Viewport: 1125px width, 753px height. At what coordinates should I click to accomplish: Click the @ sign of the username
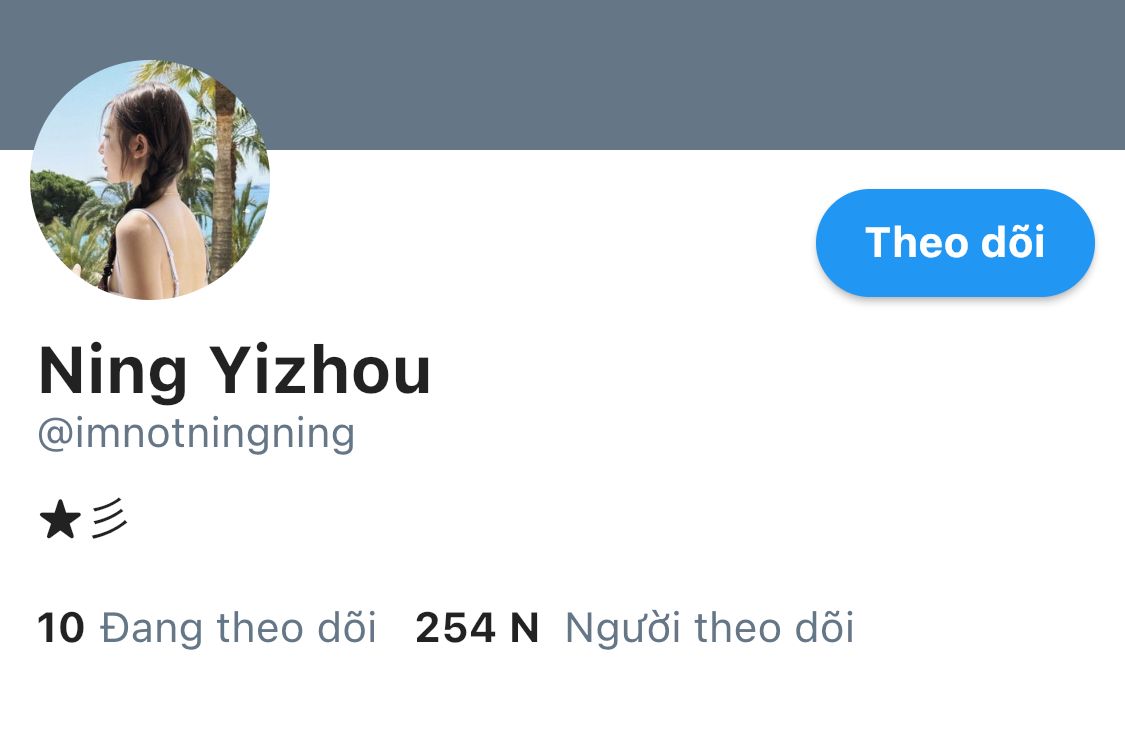[x=55, y=435]
